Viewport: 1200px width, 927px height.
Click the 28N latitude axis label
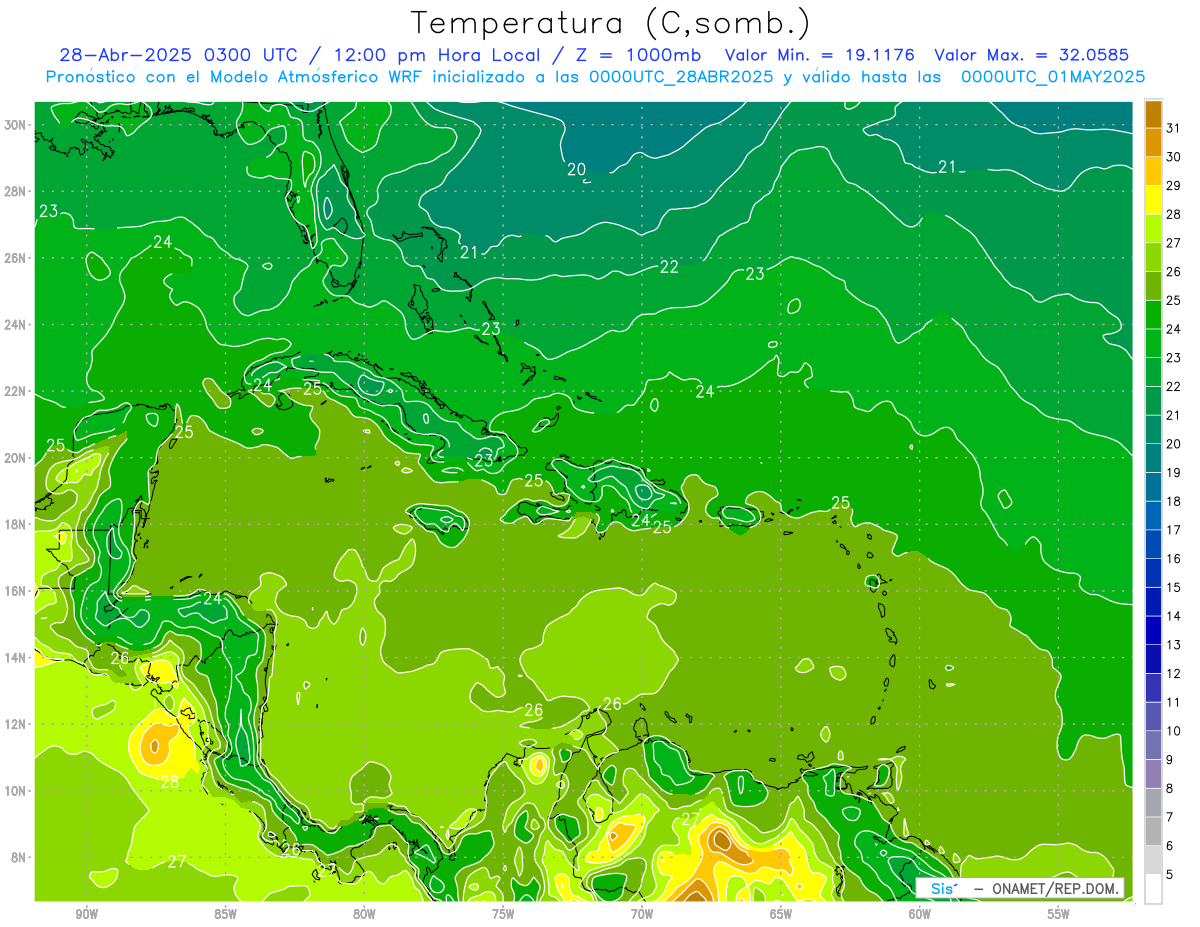(x=16, y=191)
